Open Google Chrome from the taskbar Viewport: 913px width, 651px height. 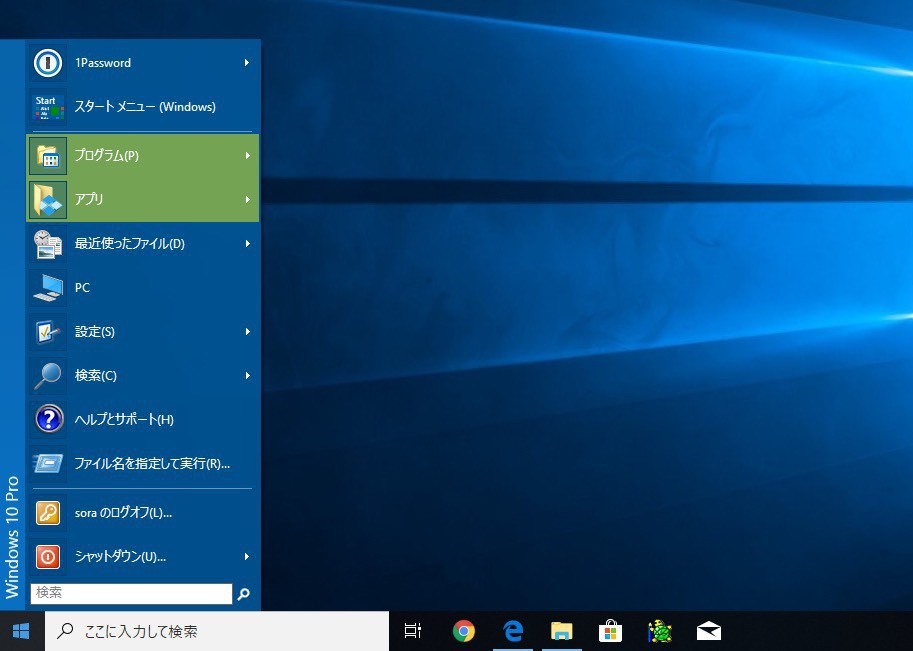(463, 631)
